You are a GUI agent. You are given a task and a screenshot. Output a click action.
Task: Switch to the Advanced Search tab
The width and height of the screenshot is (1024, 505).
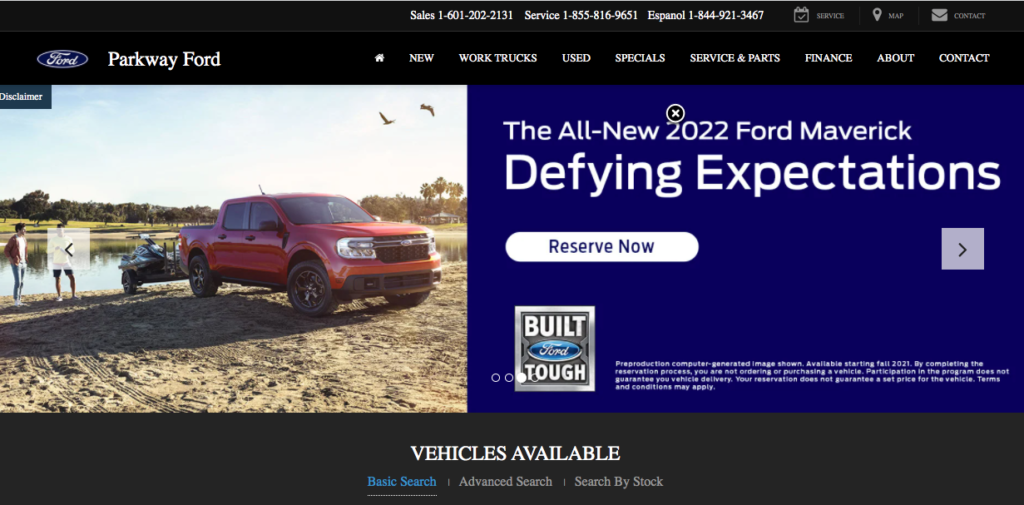click(x=505, y=481)
